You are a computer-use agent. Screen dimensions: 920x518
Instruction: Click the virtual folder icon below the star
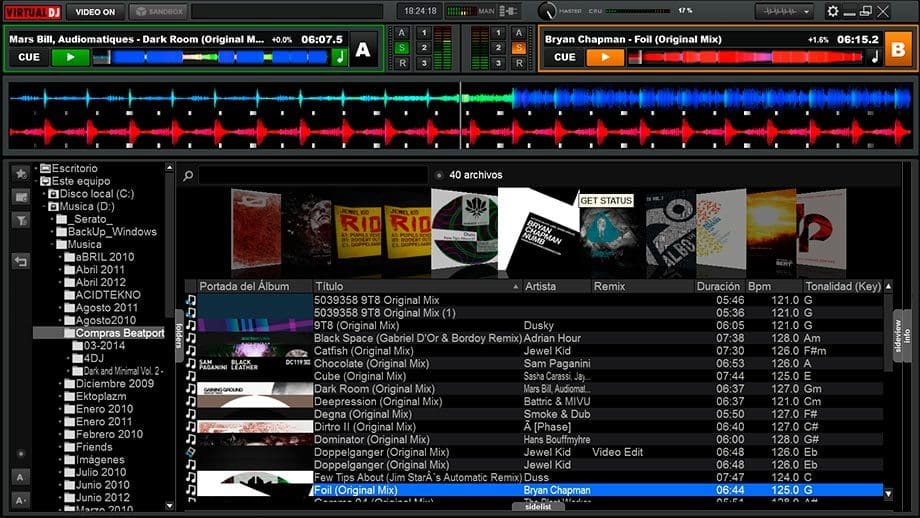(x=21, y=197)
